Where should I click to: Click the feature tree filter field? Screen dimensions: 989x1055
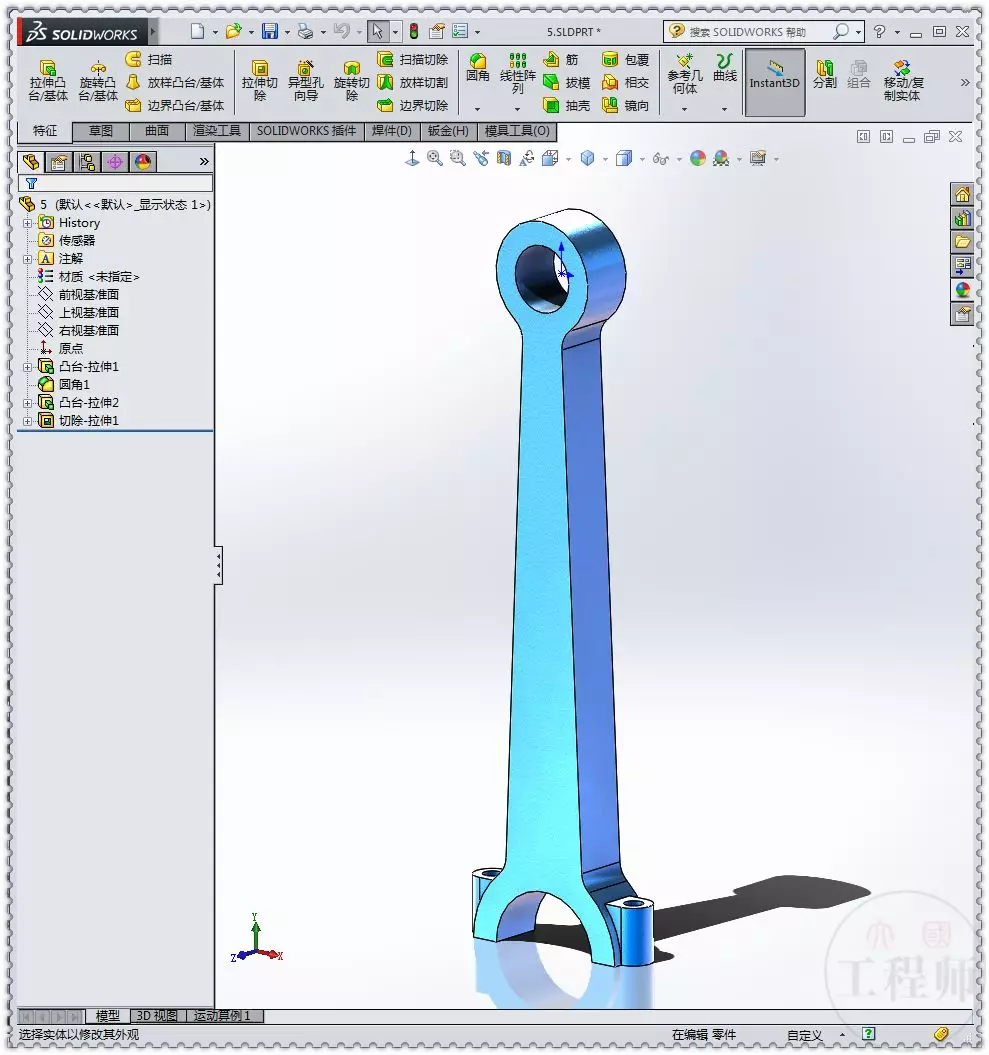coord(115,183)
